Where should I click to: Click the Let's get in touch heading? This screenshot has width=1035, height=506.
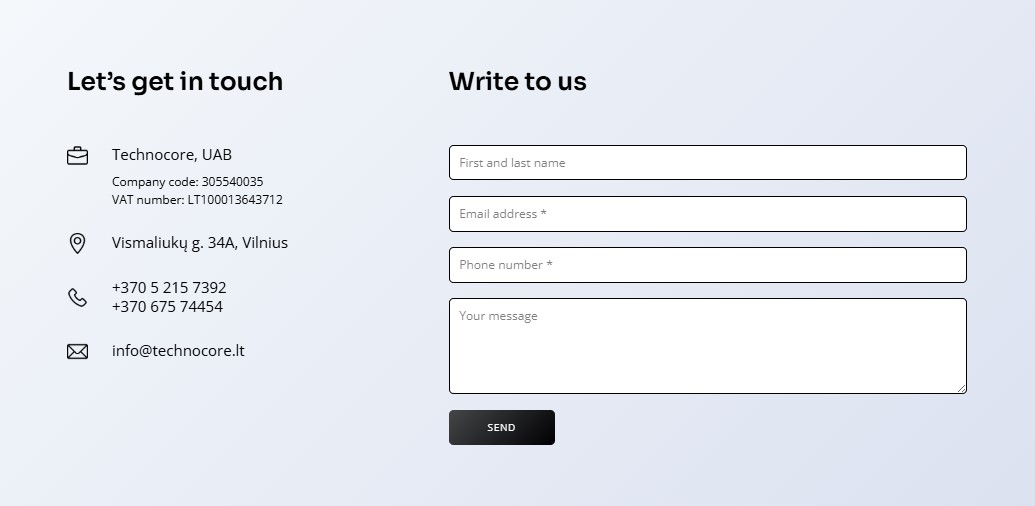175,82
